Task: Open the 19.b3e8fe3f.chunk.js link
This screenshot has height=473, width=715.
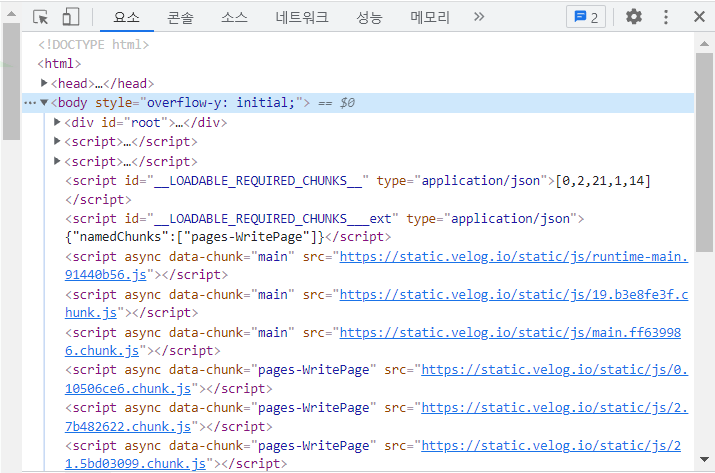Action: click(x=376, y=304)
